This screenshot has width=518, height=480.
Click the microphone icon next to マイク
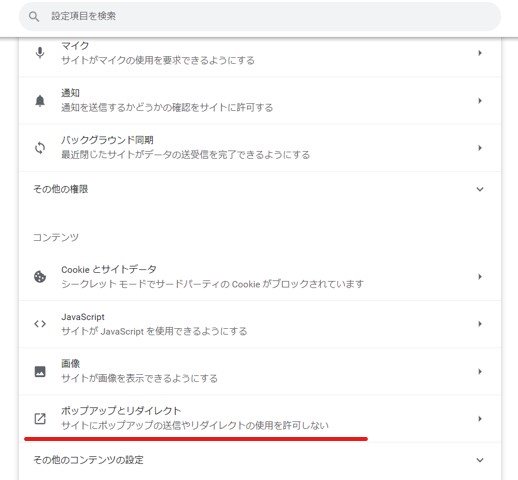tap(40, 53)
